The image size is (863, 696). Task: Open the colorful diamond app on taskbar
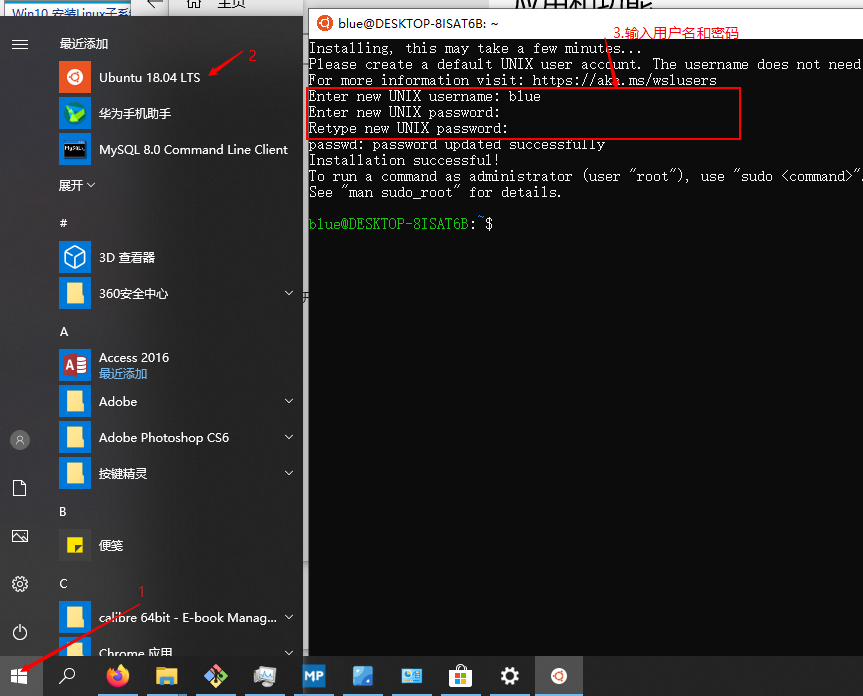pos(216,676)
